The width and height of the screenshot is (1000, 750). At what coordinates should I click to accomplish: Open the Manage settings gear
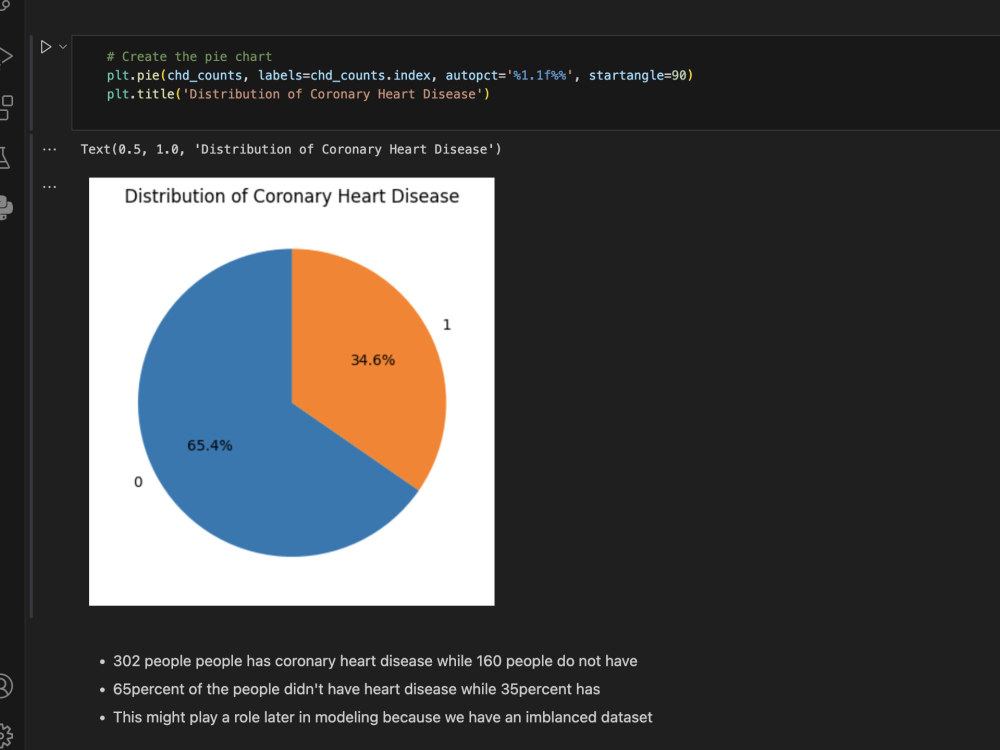(x=6, y=735)
